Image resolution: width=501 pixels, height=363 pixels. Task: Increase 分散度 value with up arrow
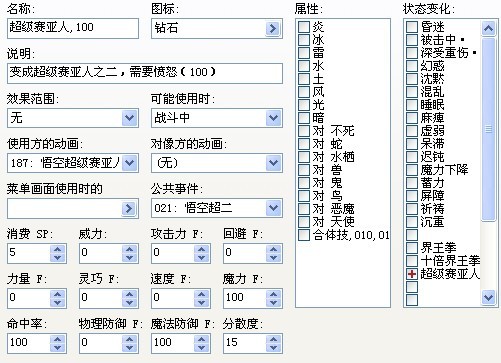click(x=273, y=339)
